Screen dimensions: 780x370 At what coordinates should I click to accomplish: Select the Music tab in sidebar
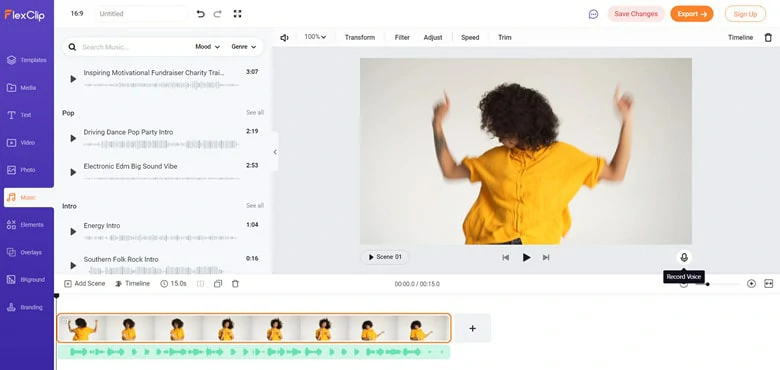(28, 197)
